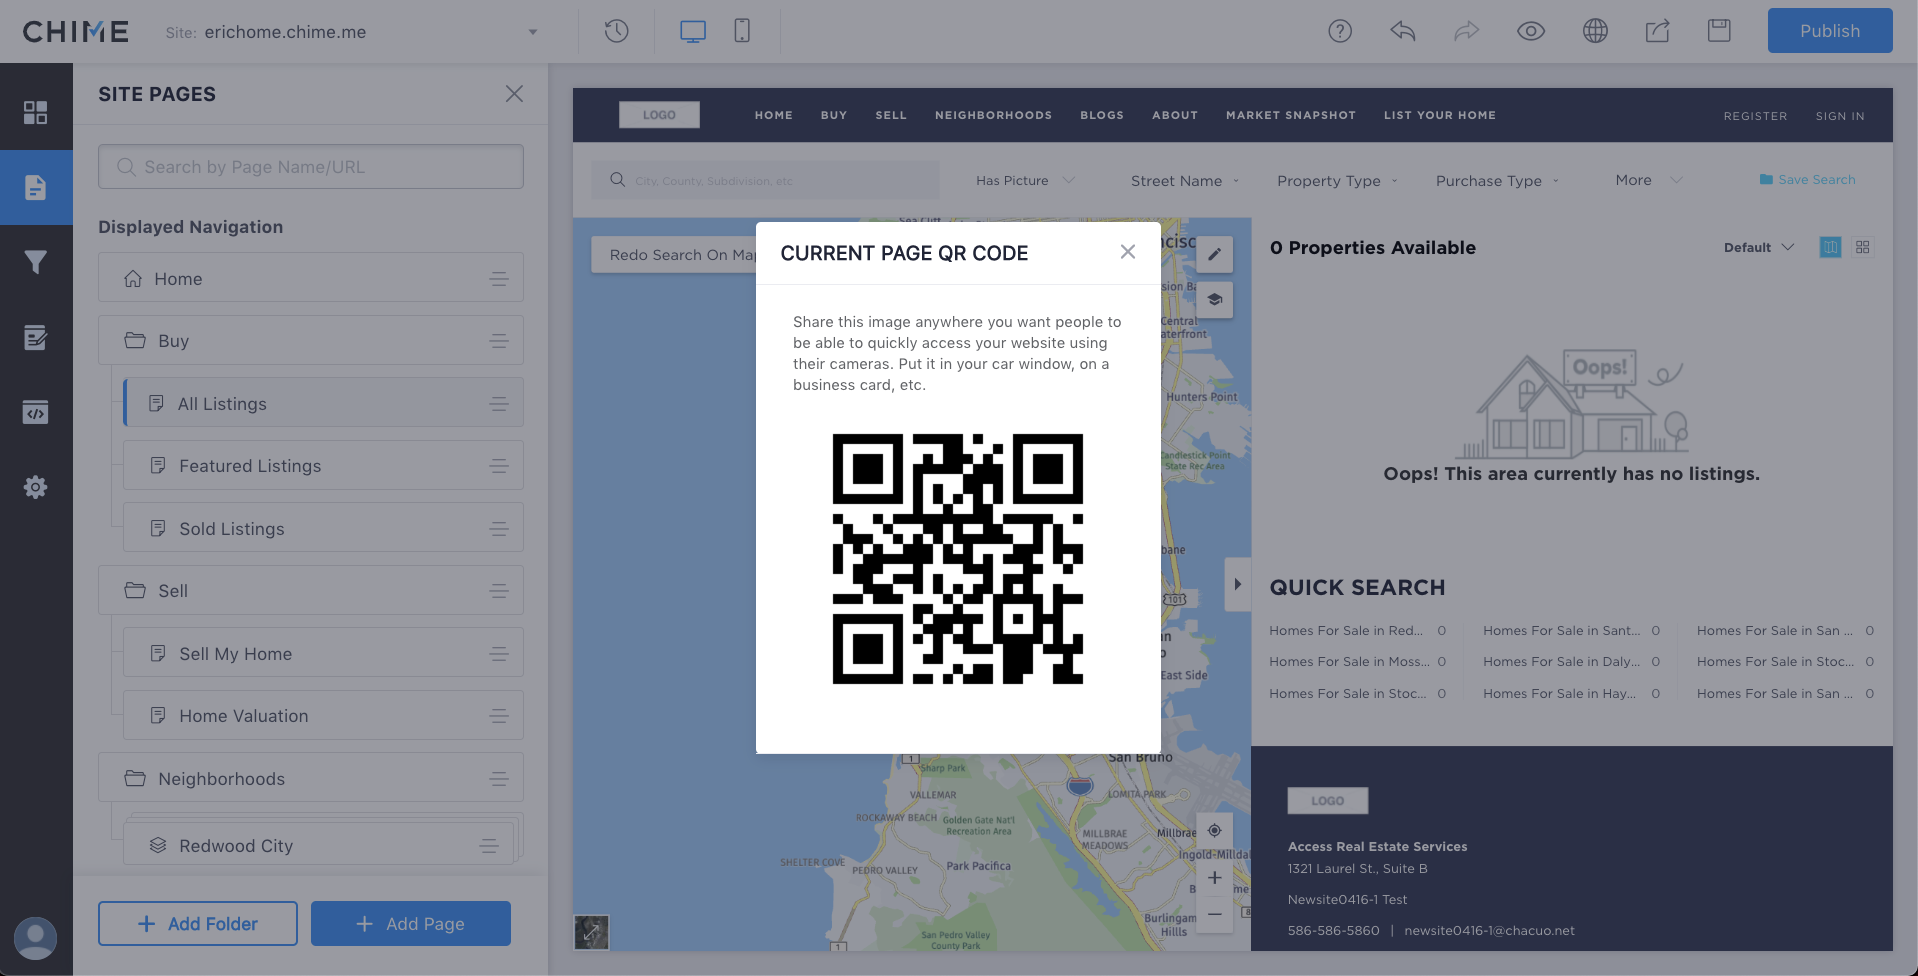Open LIST YOUR HOME menu item
Image resolution: width=1918 pixels, height=976 pixels.
pyautogui.click(x=1440, y=115)
